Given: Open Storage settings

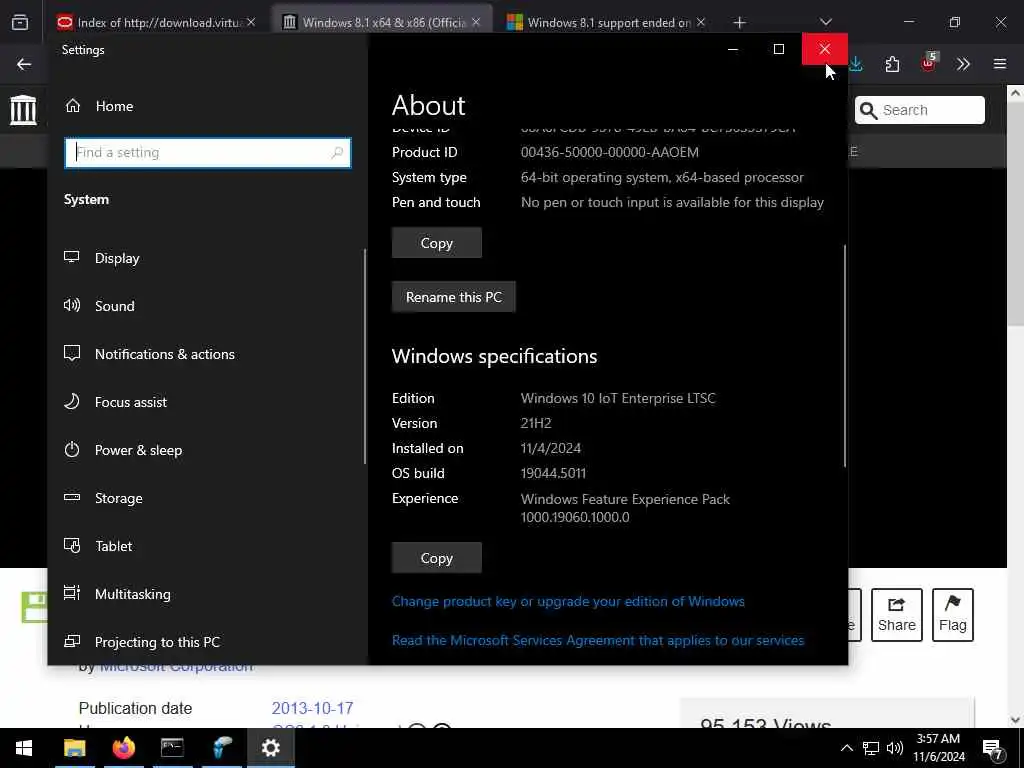Looking at the screenshot, I should pyautogui.click(x=103, y=498).
